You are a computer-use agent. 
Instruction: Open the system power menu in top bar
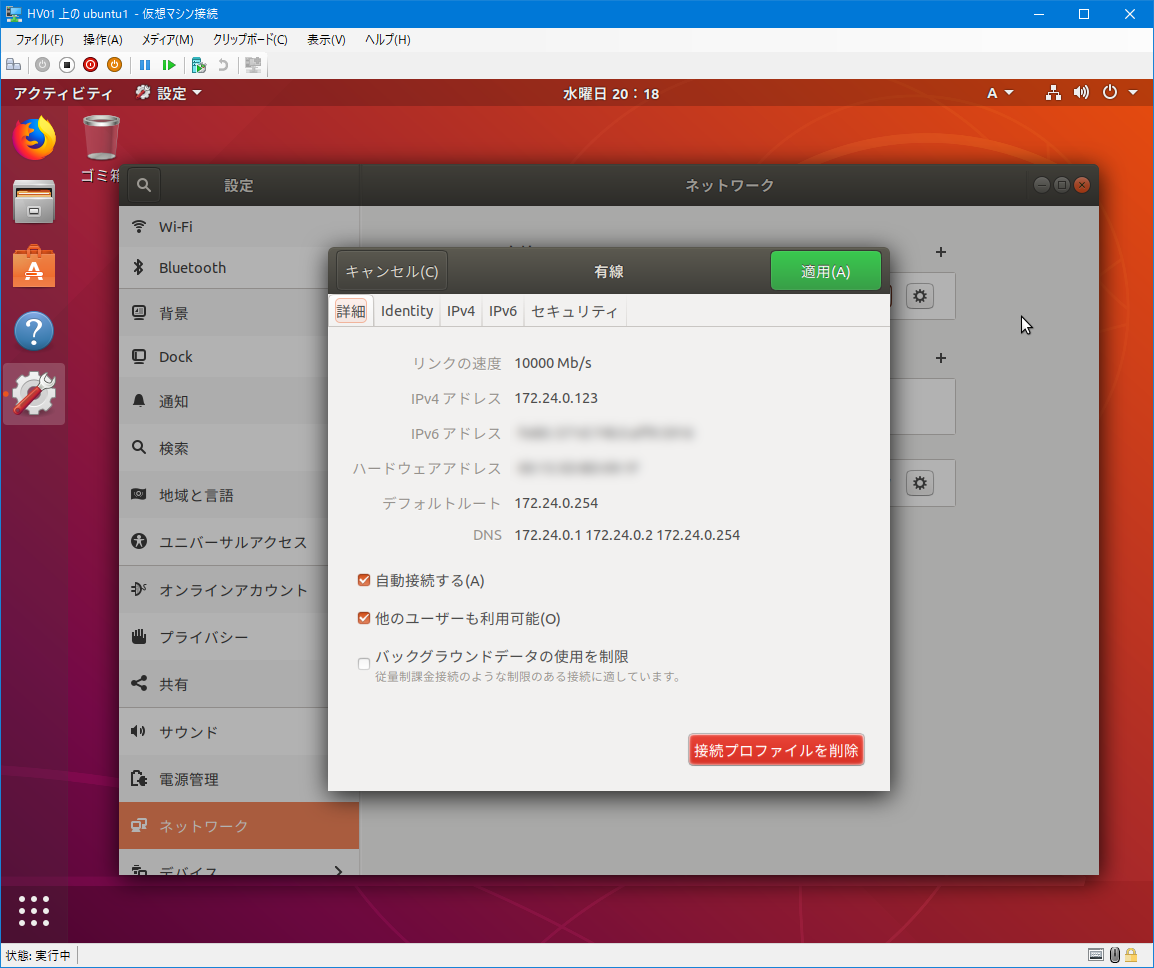[1118, 93]
